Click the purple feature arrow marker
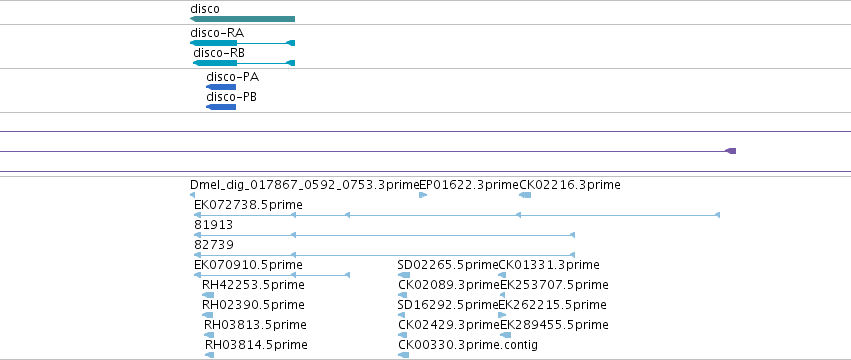The width and height of the screenshot is (851, 360). (x=731, y=150)
